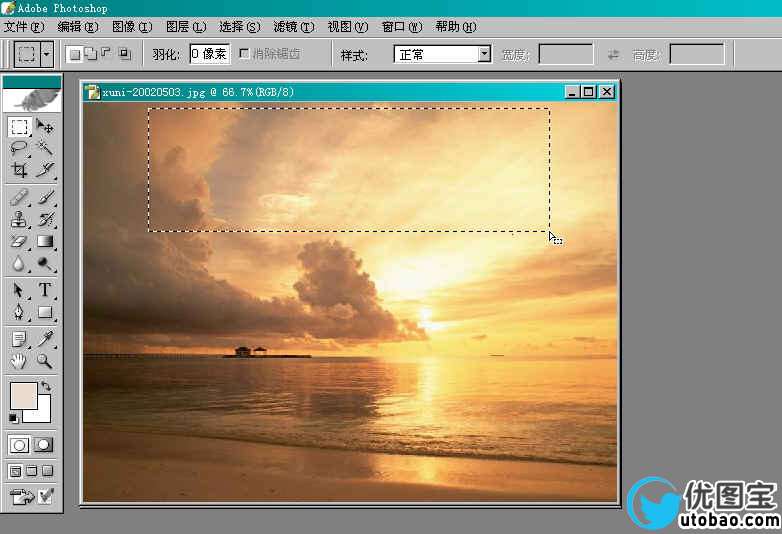Open the 编辑(E) menu
Viewport: 782px width, 534px height.
pos(78,26)
